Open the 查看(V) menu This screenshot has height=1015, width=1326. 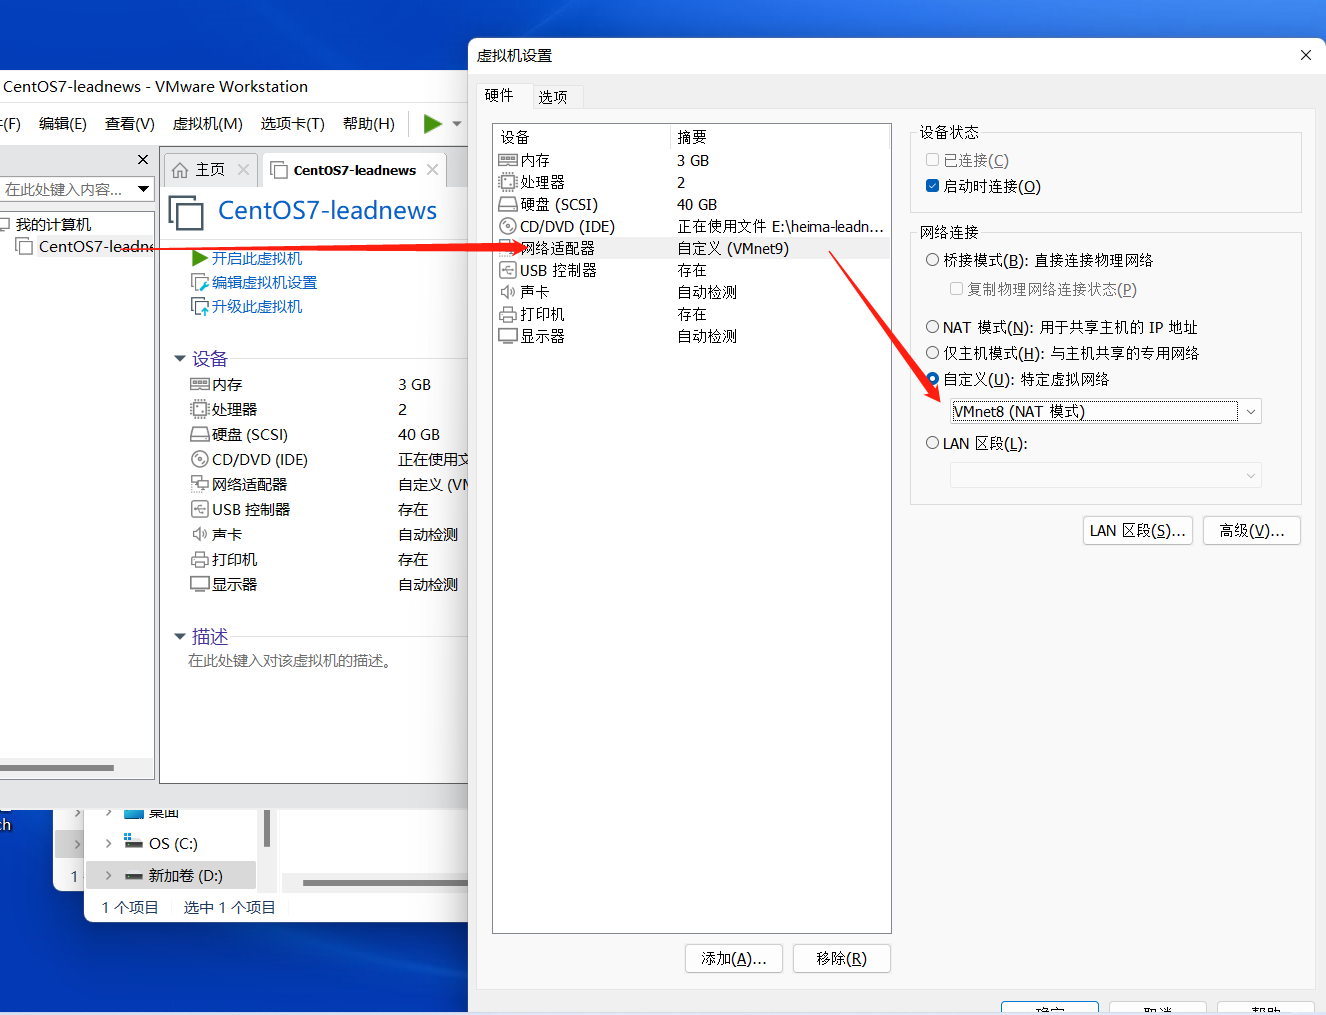coord(130,124)
